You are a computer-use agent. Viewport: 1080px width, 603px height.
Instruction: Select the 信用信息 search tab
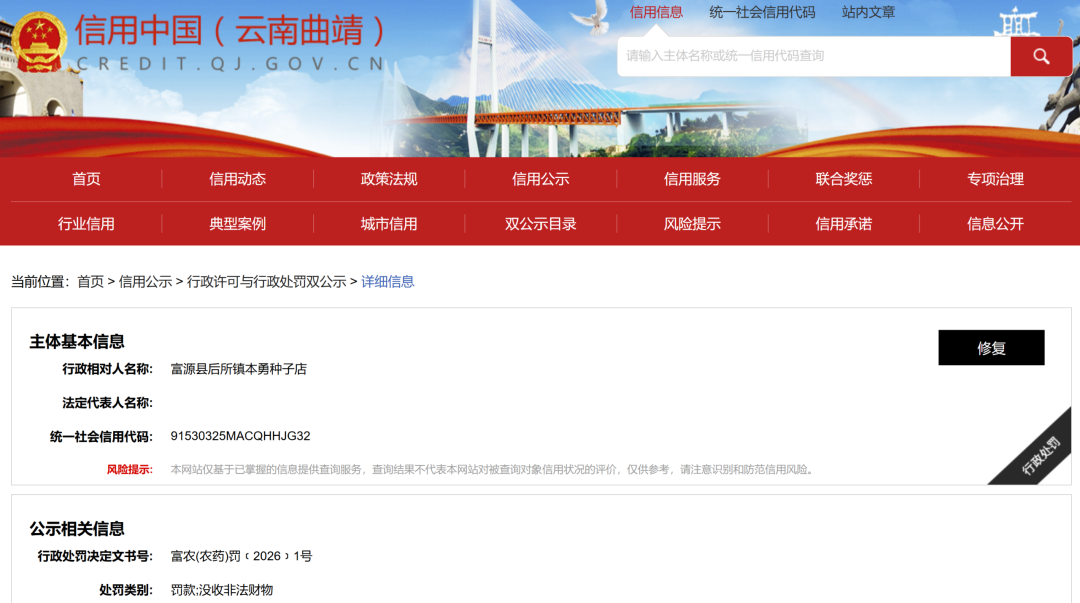coord(656,12)
